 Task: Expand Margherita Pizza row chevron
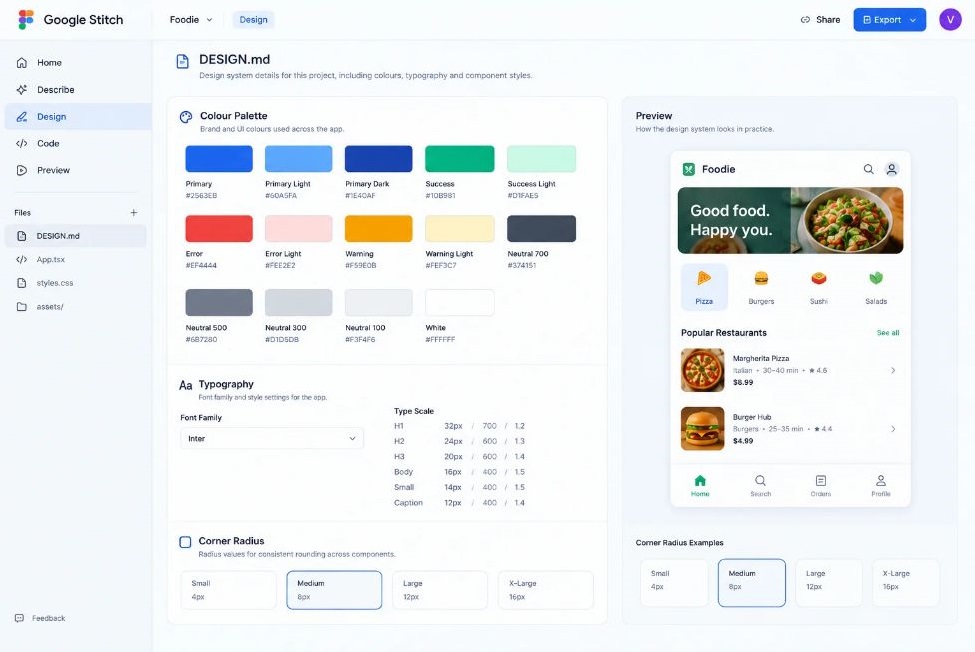tap(893, 370)
